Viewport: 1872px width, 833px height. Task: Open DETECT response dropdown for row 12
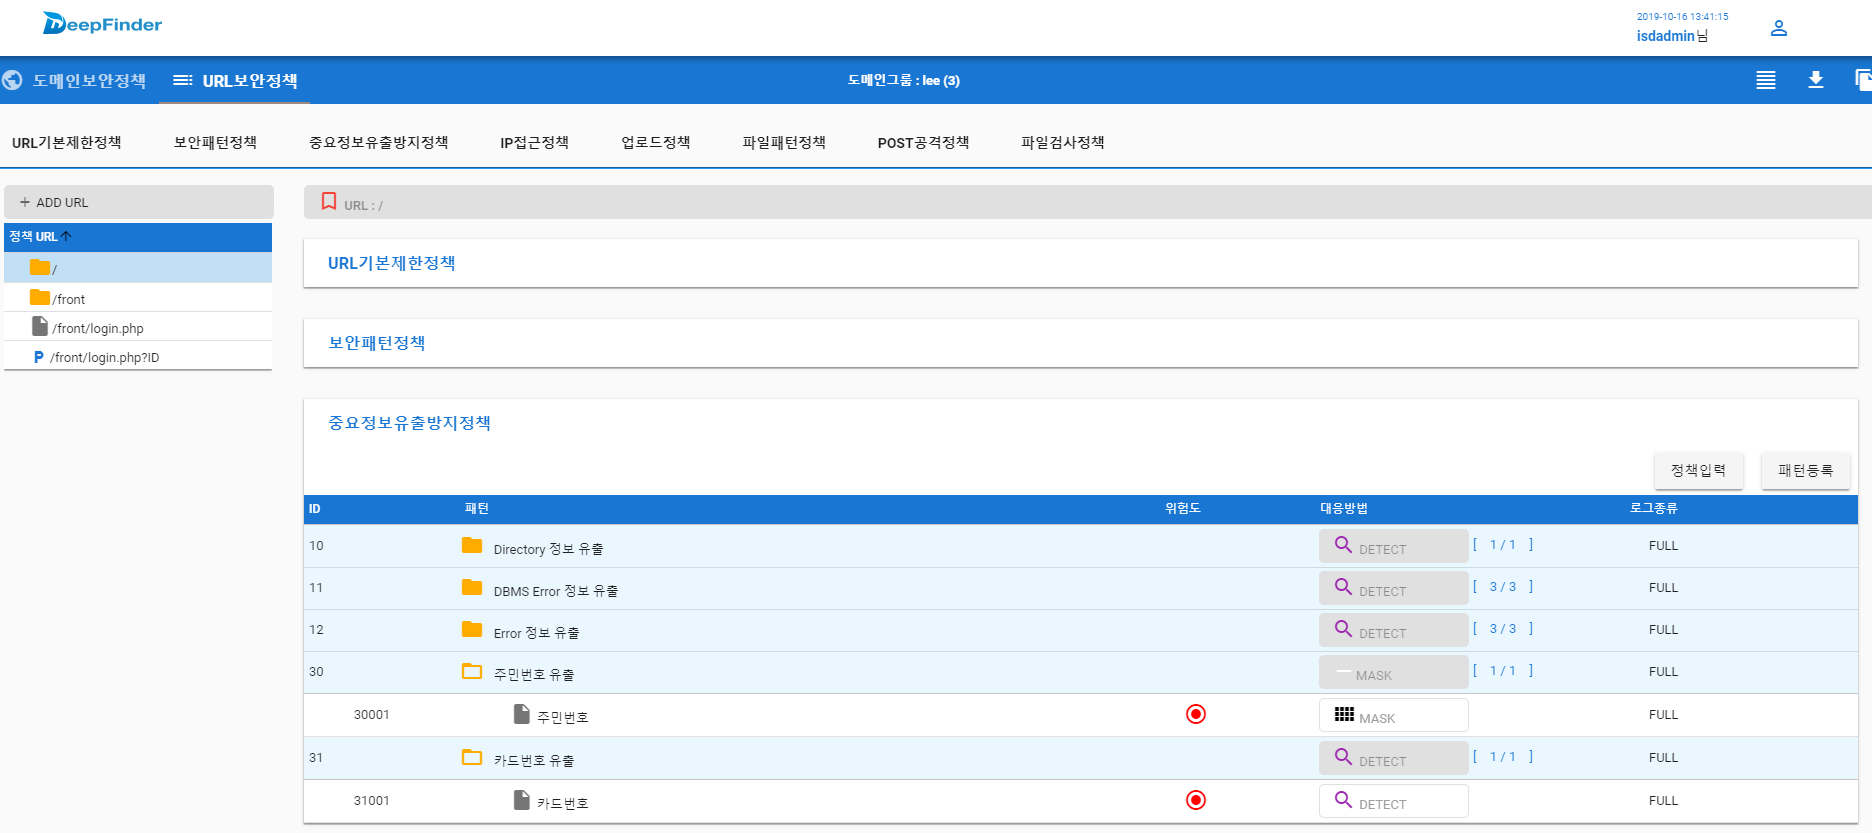1394,630
